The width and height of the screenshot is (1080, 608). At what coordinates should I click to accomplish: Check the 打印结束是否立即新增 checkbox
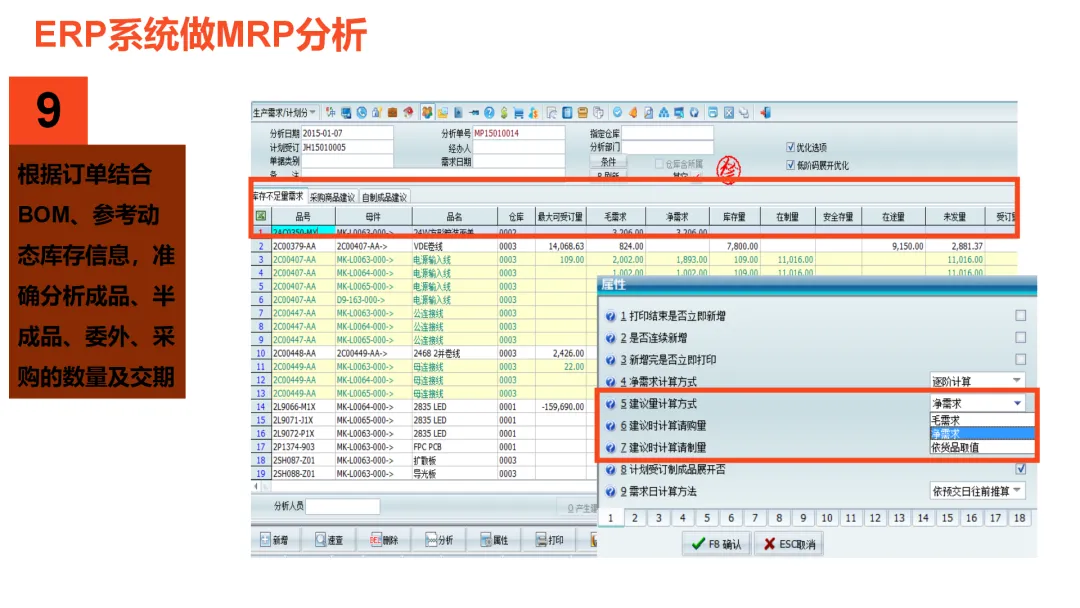tap(1020, 315)
